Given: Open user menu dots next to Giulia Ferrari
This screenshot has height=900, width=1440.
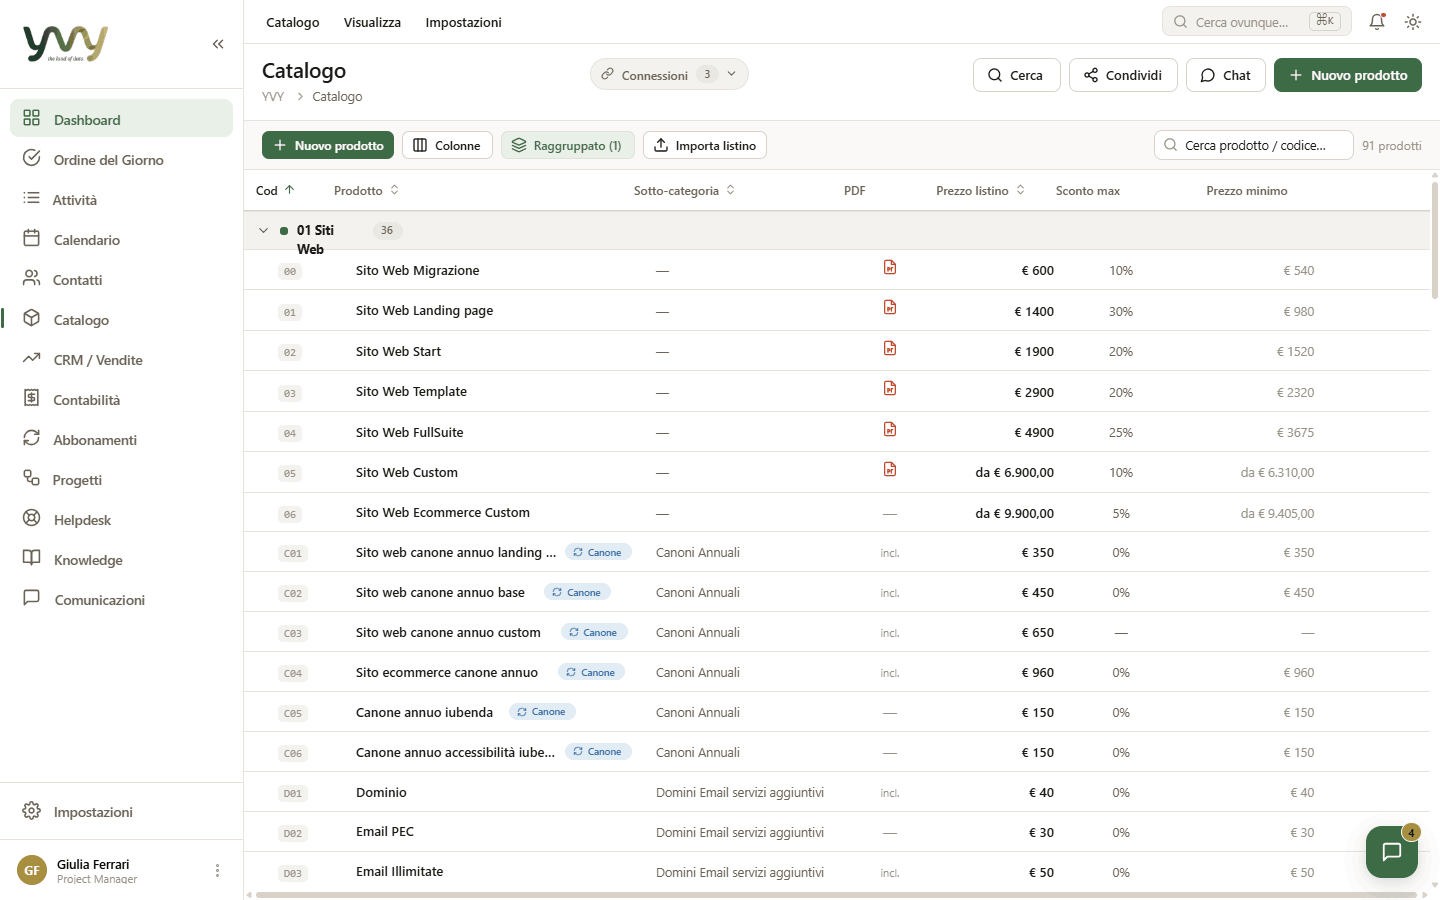Looking at the screenshot, I should [217, 871].
